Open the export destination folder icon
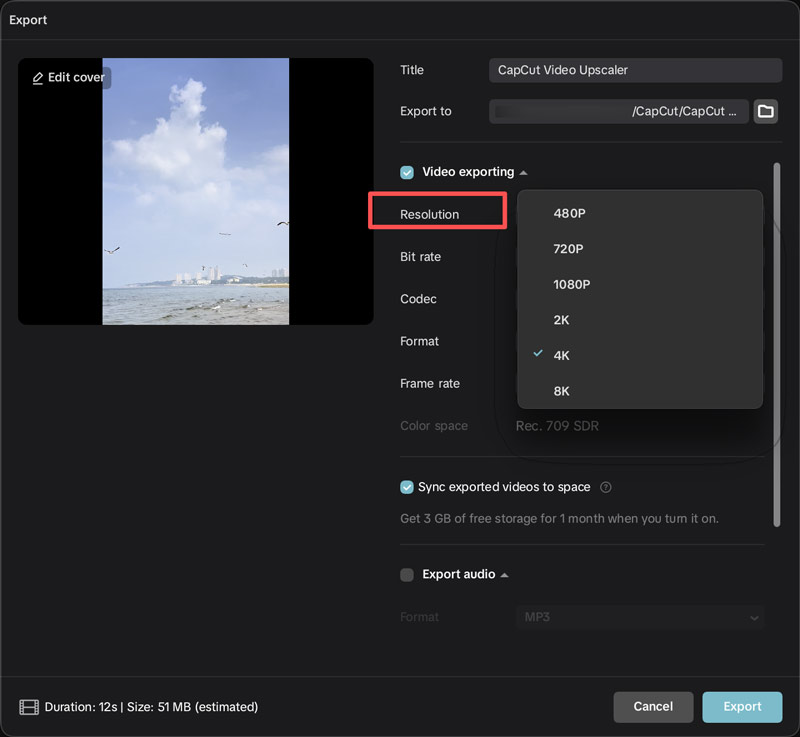800x737 pixels. tap(764, 111)
